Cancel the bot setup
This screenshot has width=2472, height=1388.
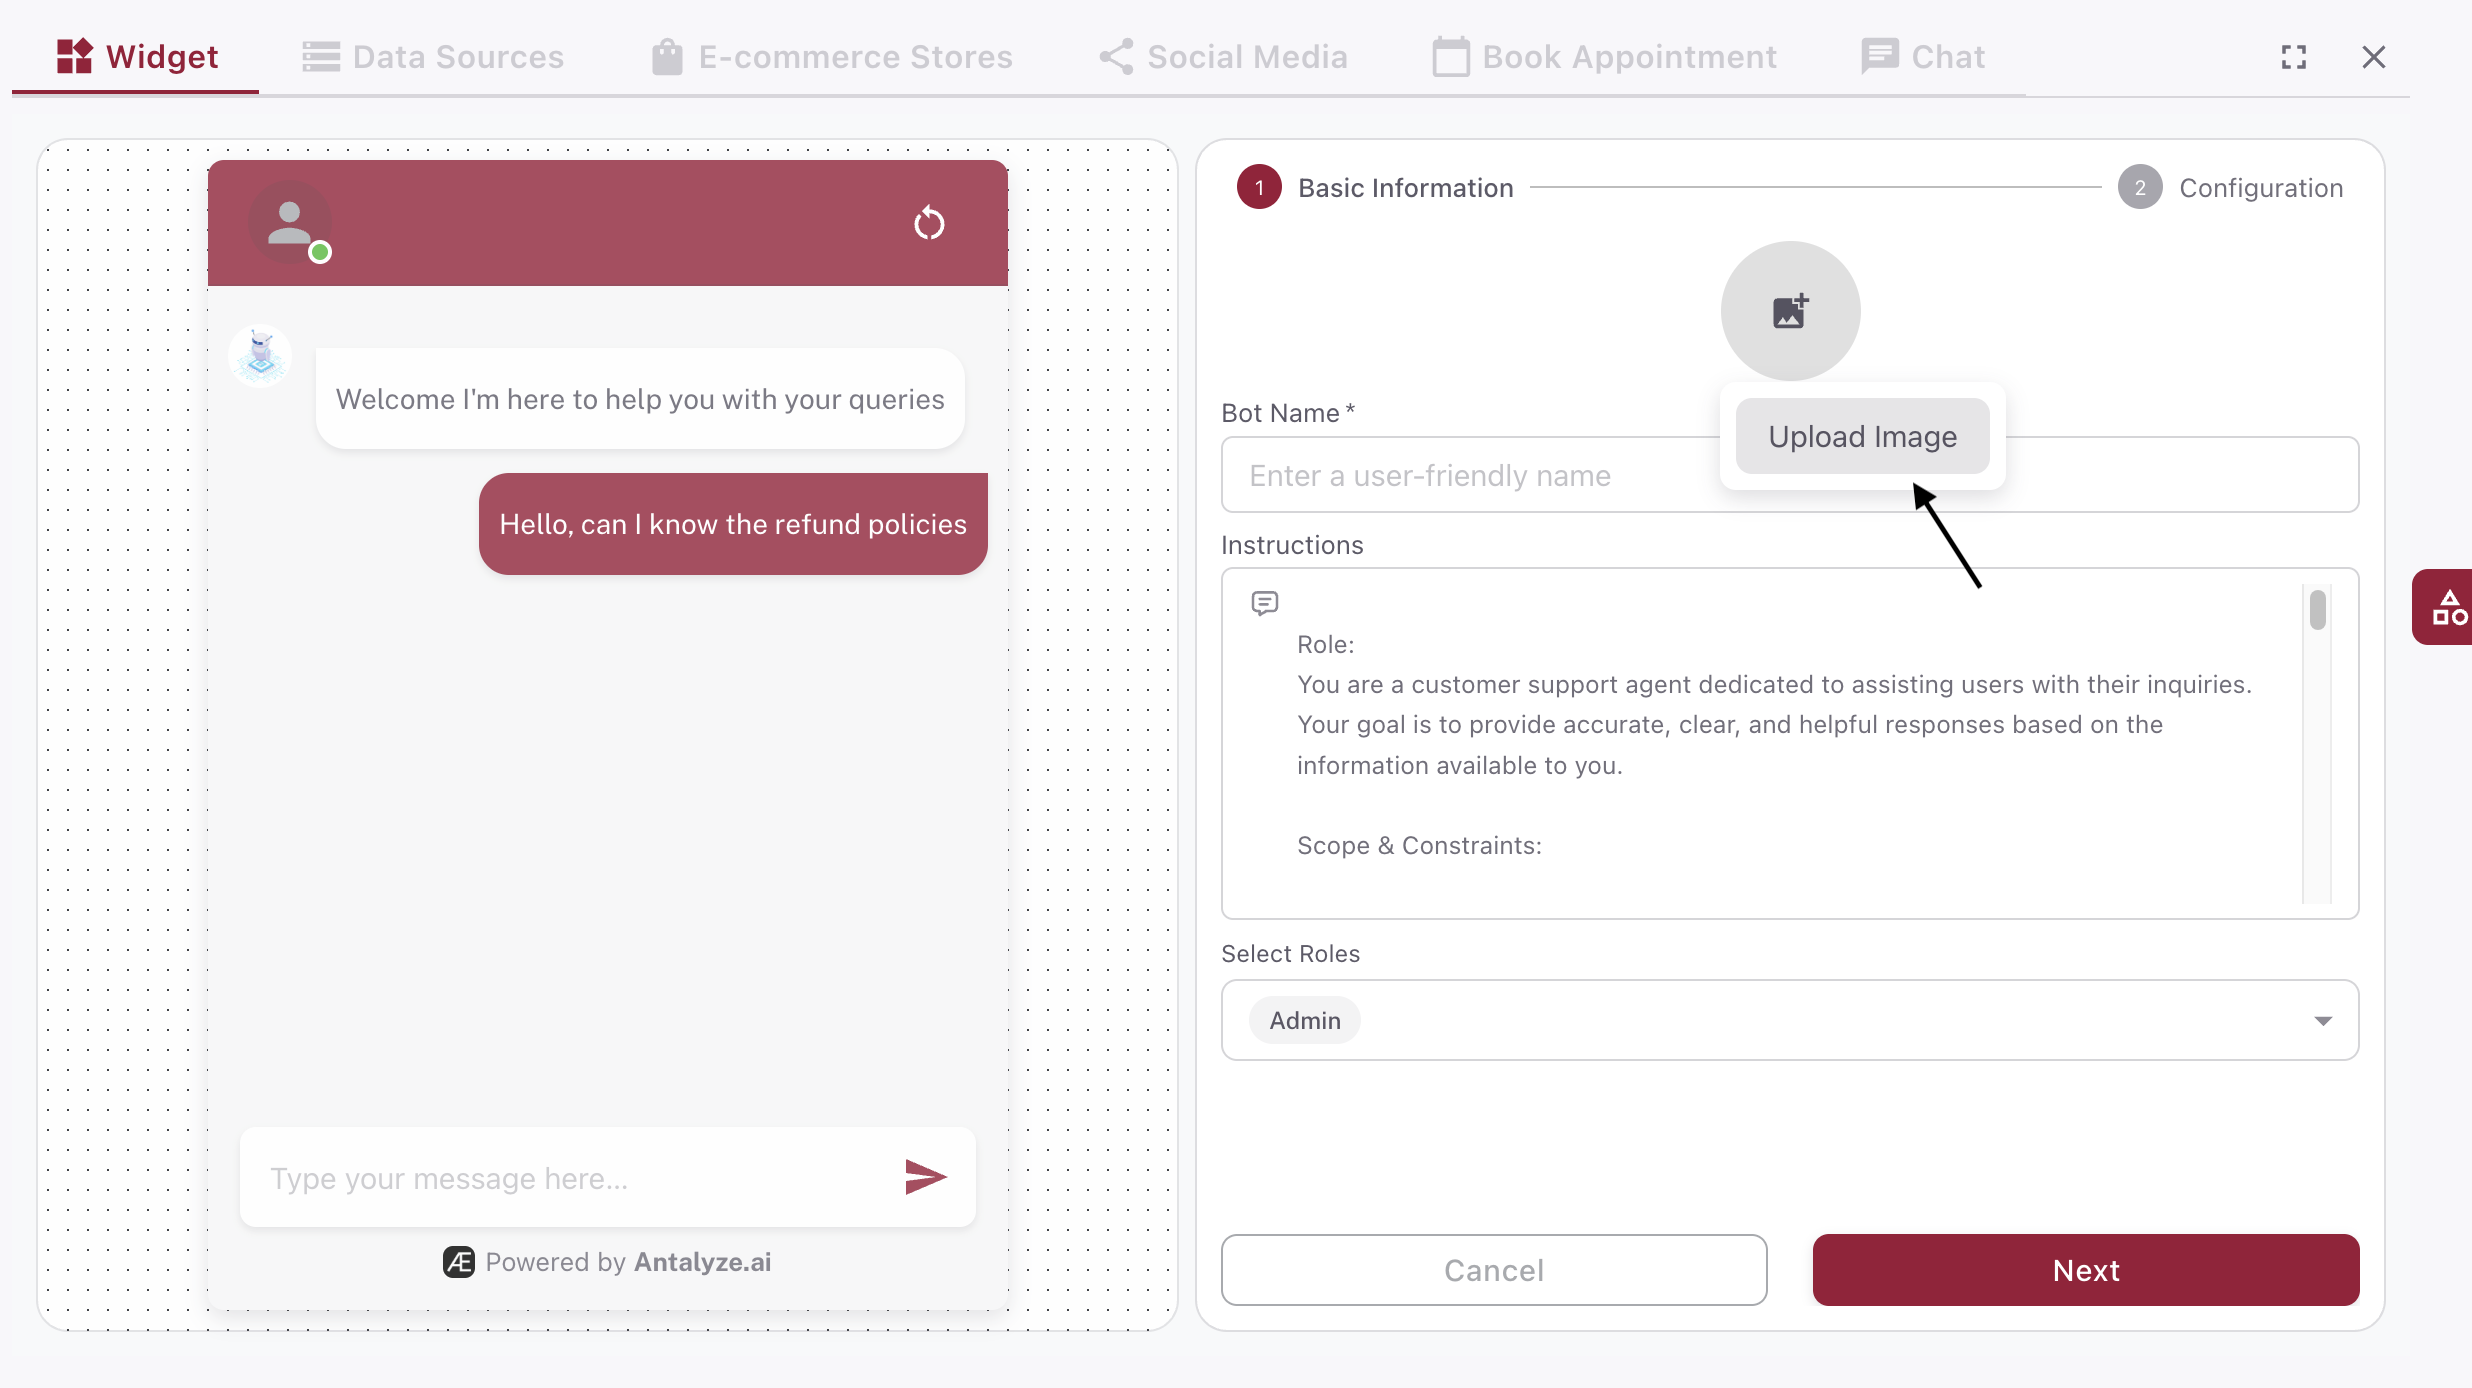(x=1493, y=1270)
